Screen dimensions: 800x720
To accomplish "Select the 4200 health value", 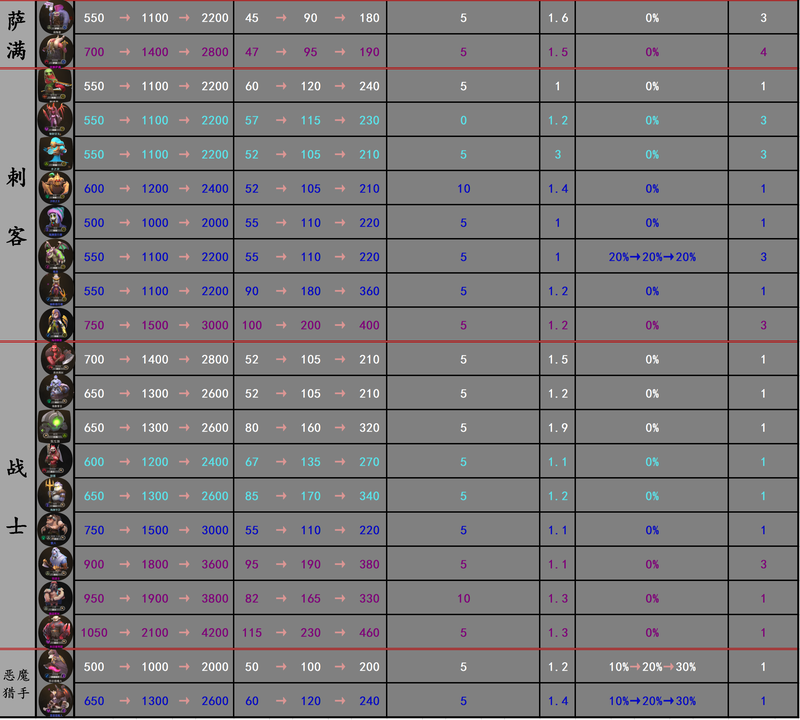I will (215, 632).
